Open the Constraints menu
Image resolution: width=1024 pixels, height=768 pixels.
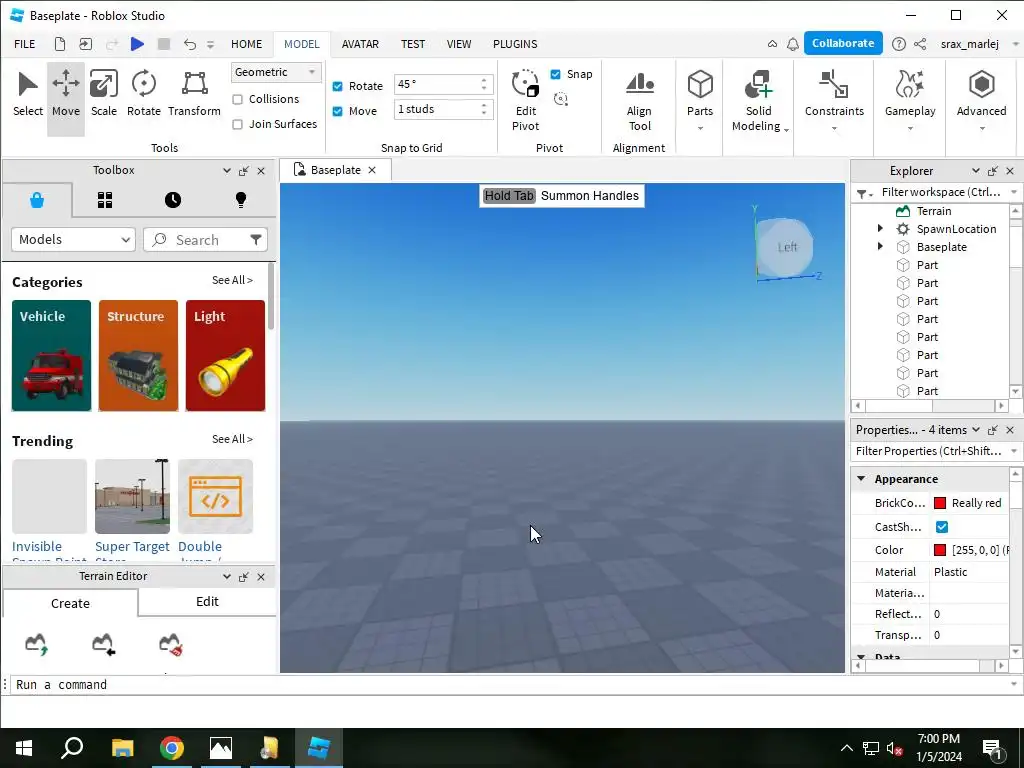click(834, 100)
